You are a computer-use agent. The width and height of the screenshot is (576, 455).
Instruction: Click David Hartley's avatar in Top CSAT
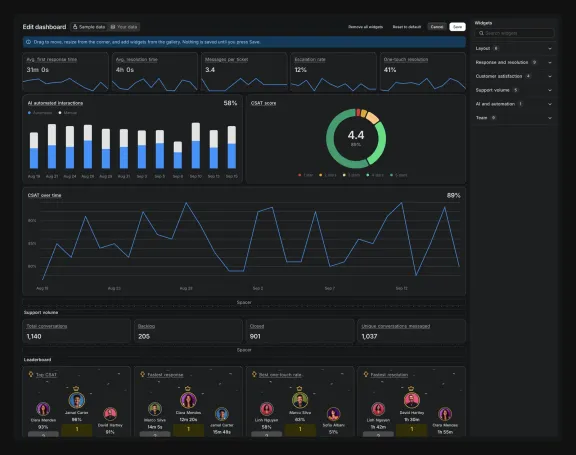[110, 414]
